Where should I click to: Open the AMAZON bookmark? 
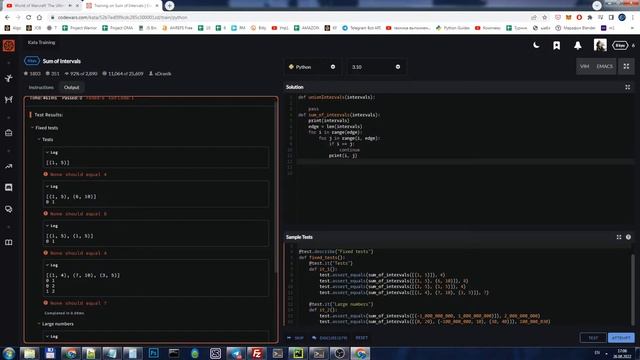[306, 28]
